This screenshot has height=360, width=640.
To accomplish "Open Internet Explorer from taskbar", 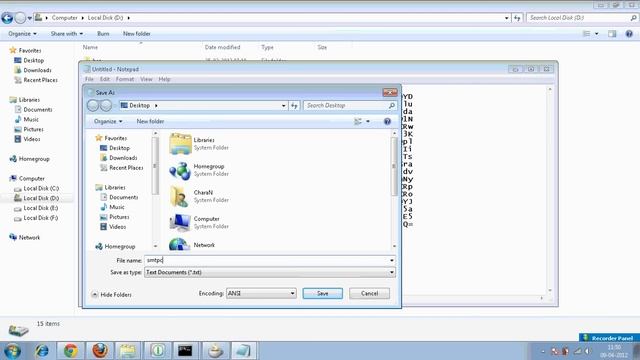I will click(x=42, y=351).
